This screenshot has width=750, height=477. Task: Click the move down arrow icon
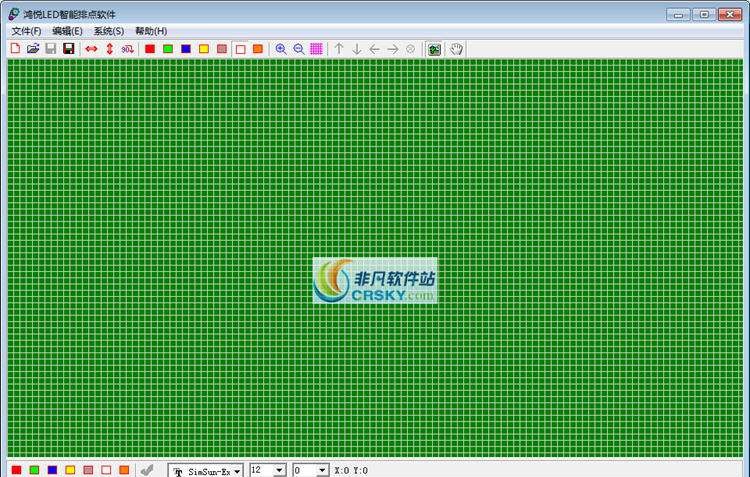click(357, 49)
